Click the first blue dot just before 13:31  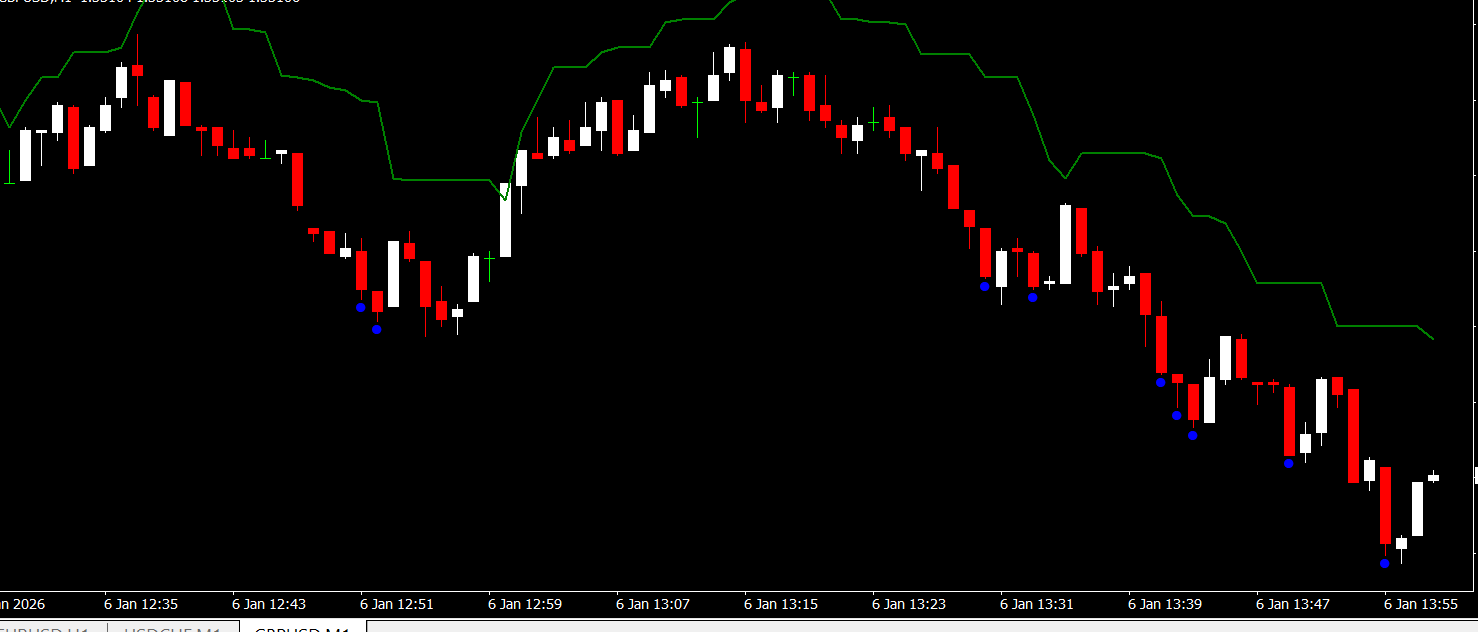click(x=985, y=286)
